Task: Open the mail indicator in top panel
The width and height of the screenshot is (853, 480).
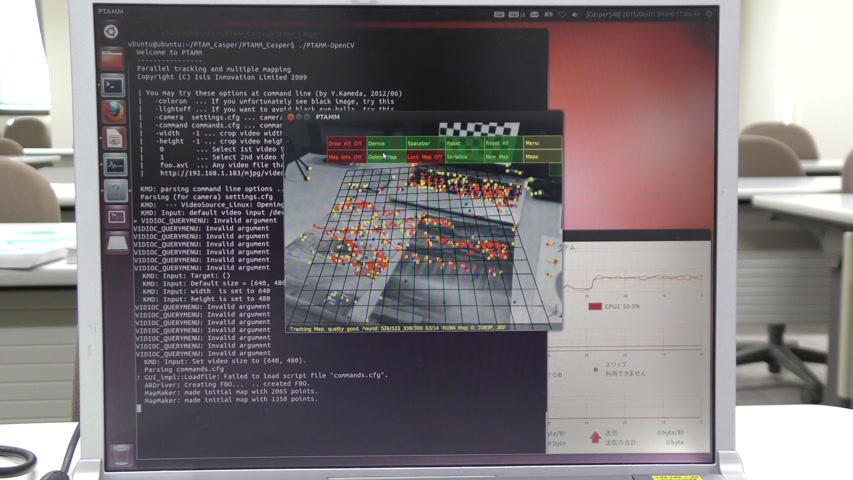Action: pyautogui.click(x=534, y=14)
